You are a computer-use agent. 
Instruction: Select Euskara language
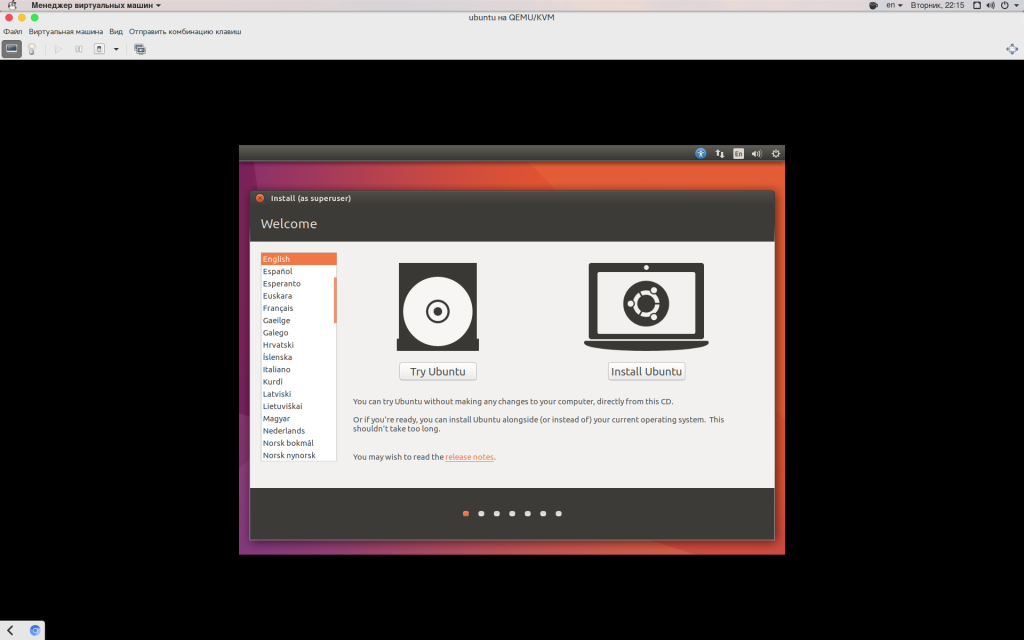(298, 296)
